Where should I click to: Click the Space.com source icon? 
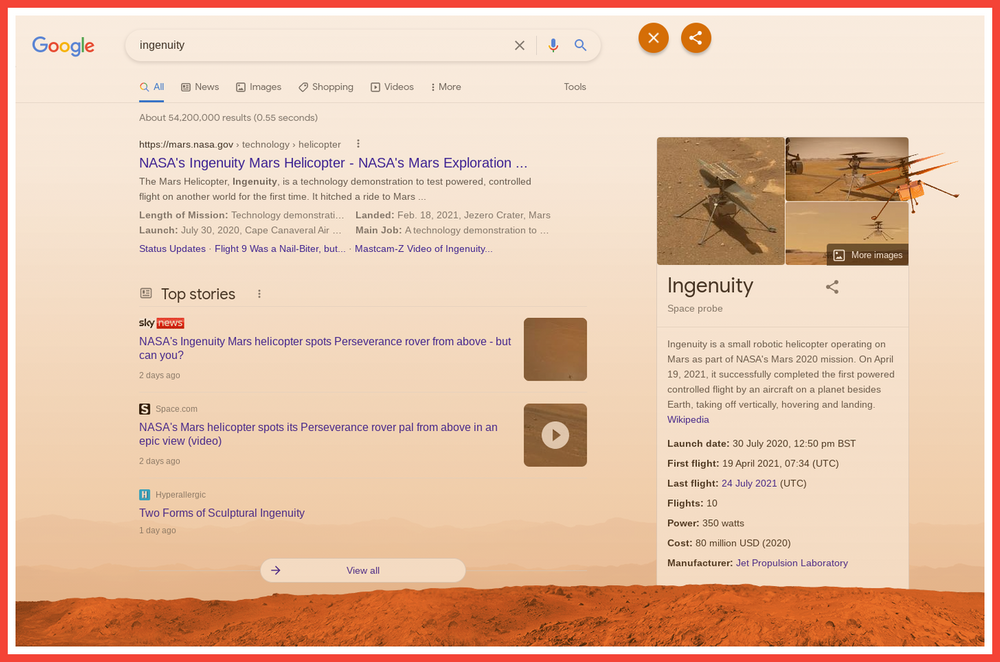pyautogui.click(x=145, y=409)
